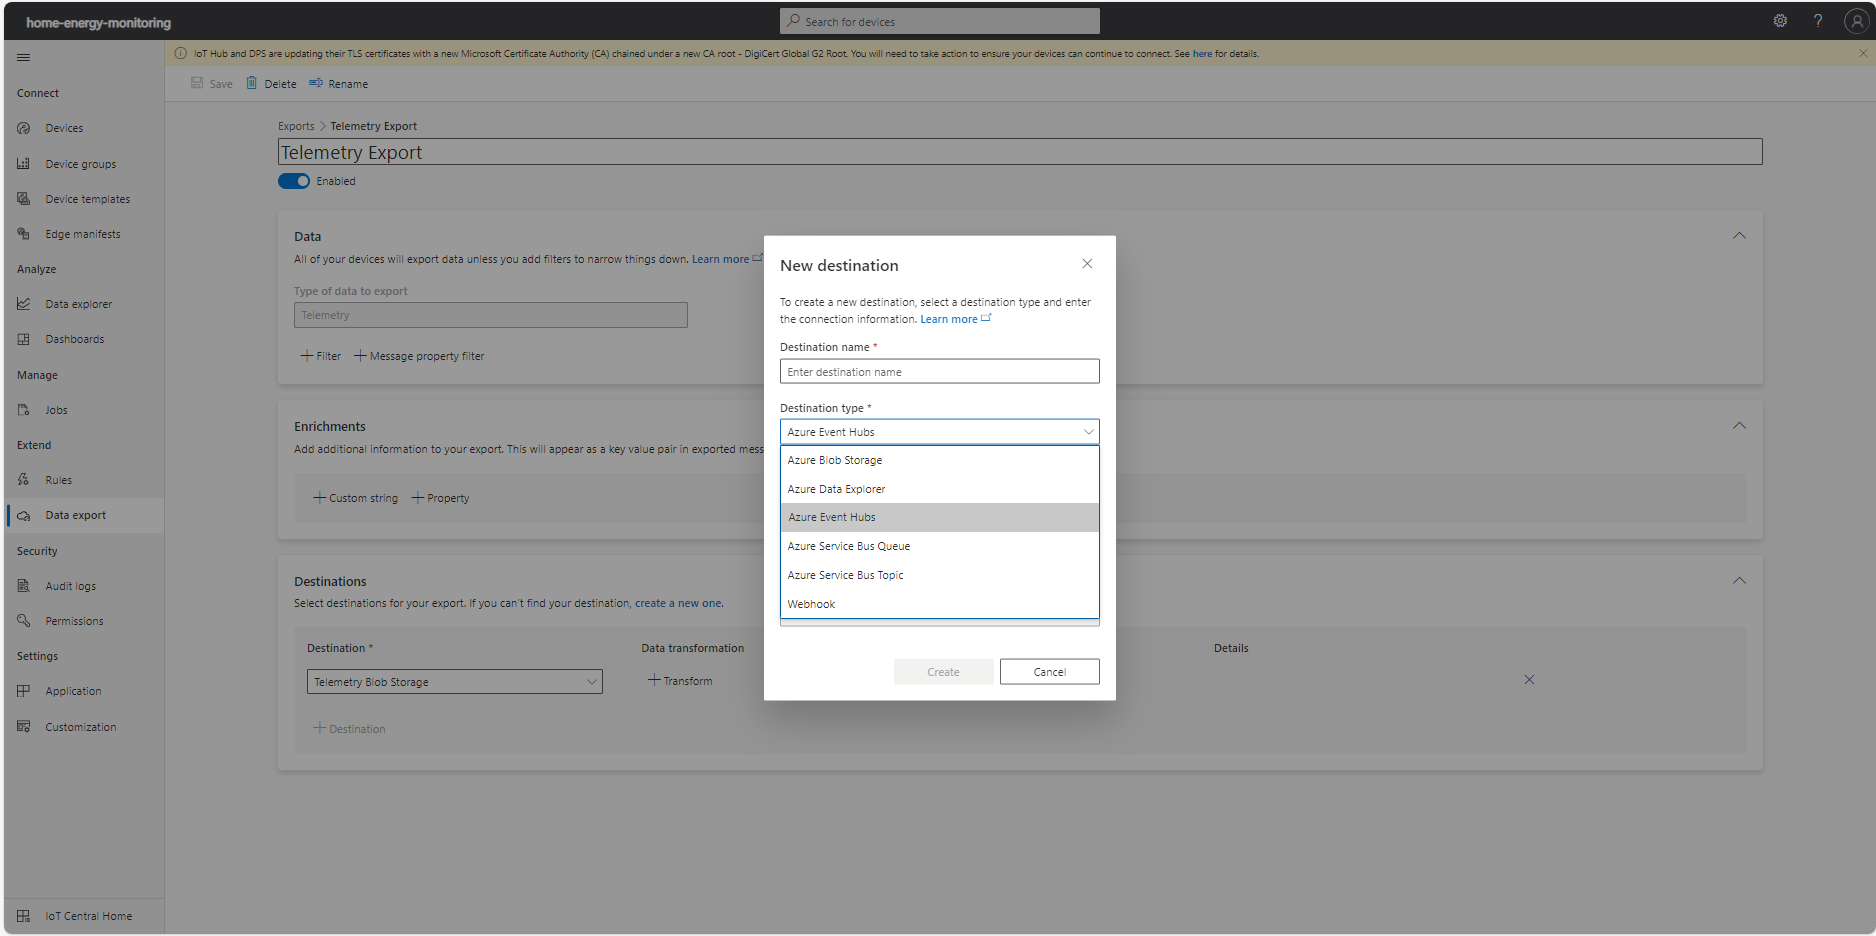The height and width of the screenshot is (936, 1876).
Task: Open Customization under Settings
Action: (79, 726)
